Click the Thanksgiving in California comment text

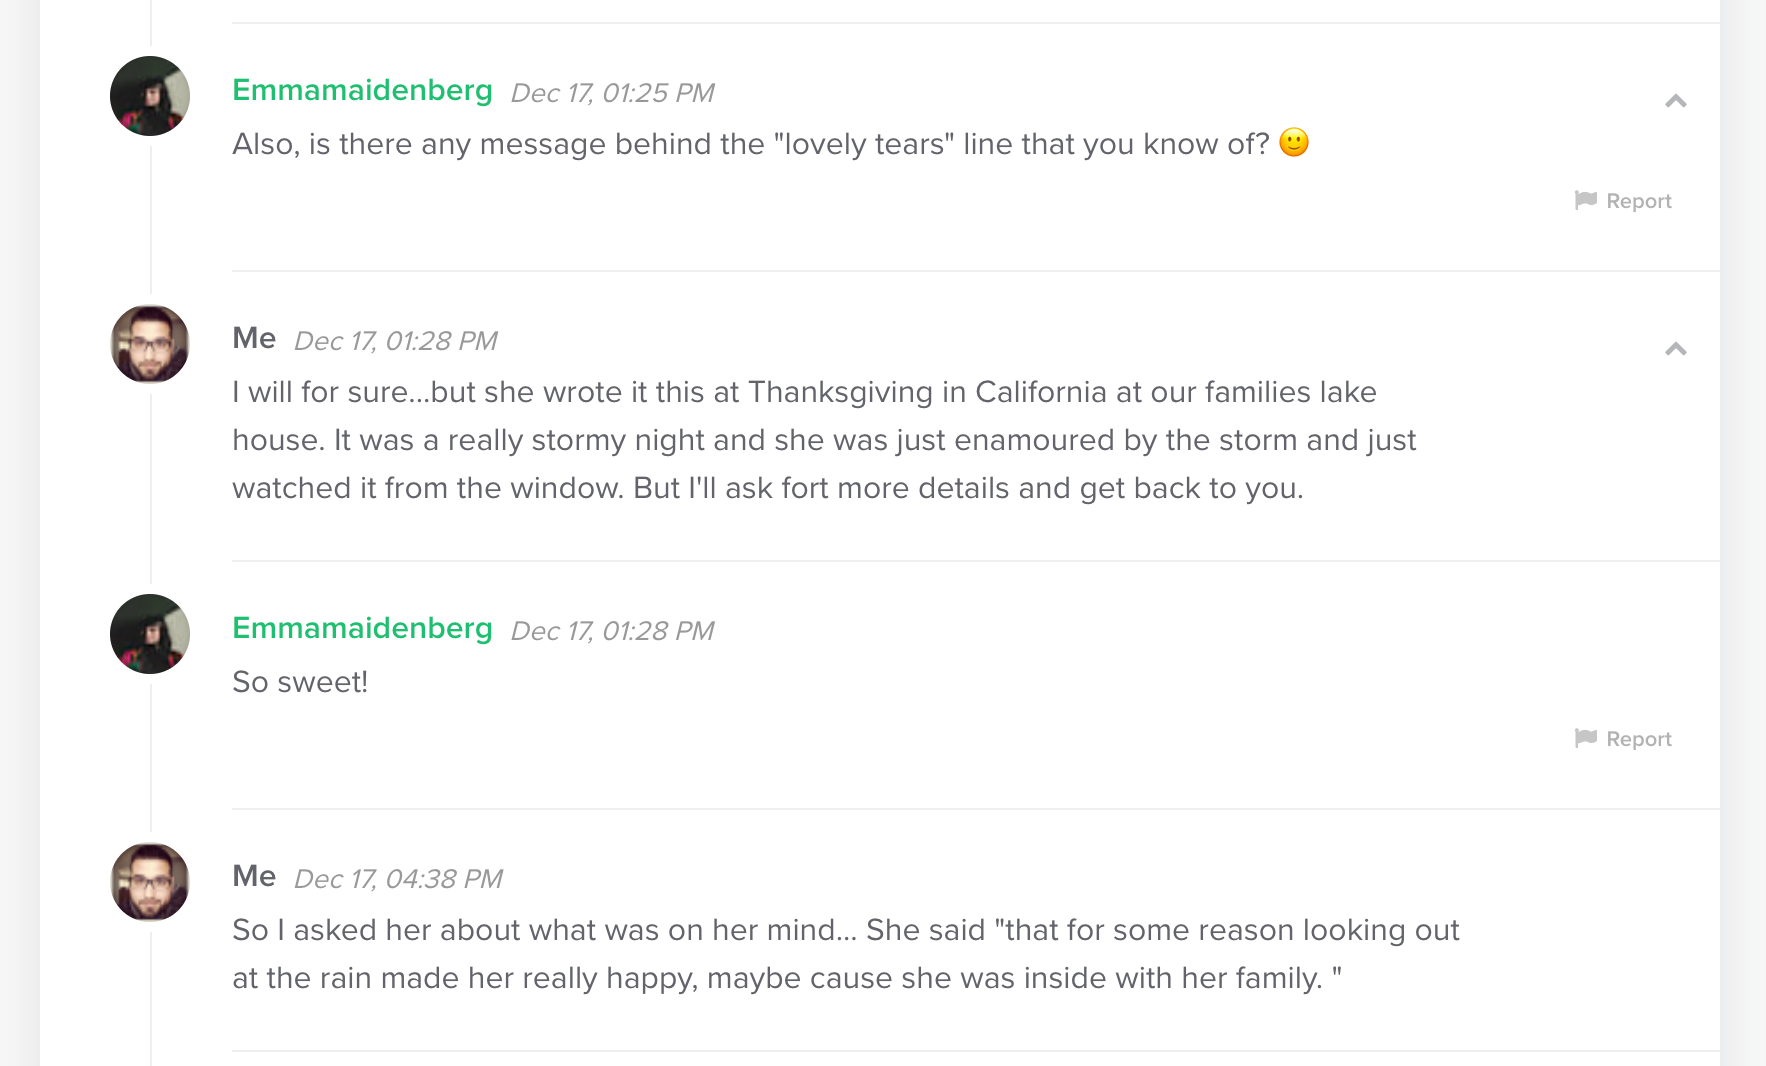[x=824, y=440]
